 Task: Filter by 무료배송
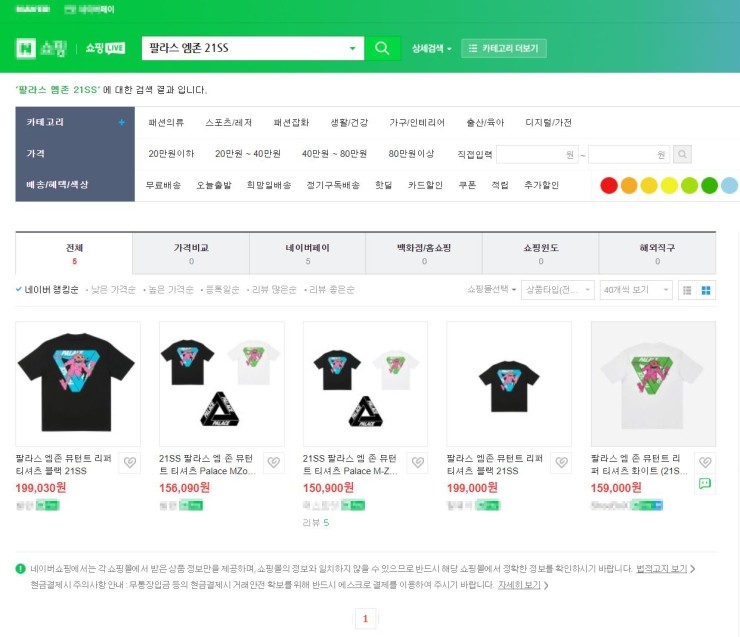coord(163,185)
